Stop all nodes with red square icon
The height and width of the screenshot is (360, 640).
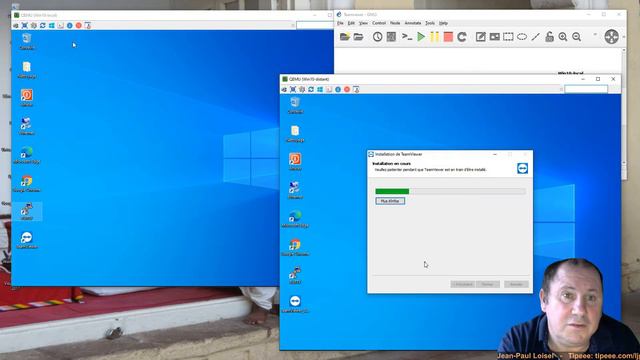448,37
